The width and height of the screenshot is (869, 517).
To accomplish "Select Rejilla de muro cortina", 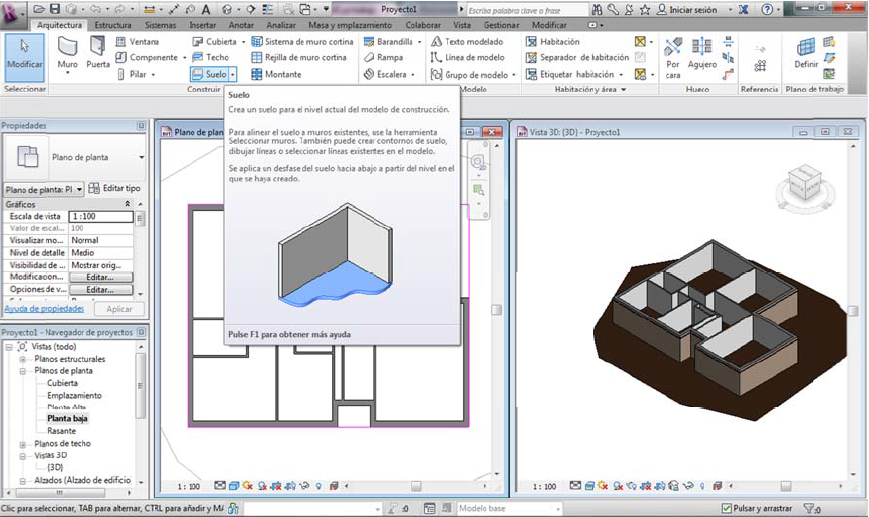I will point(299,57).
